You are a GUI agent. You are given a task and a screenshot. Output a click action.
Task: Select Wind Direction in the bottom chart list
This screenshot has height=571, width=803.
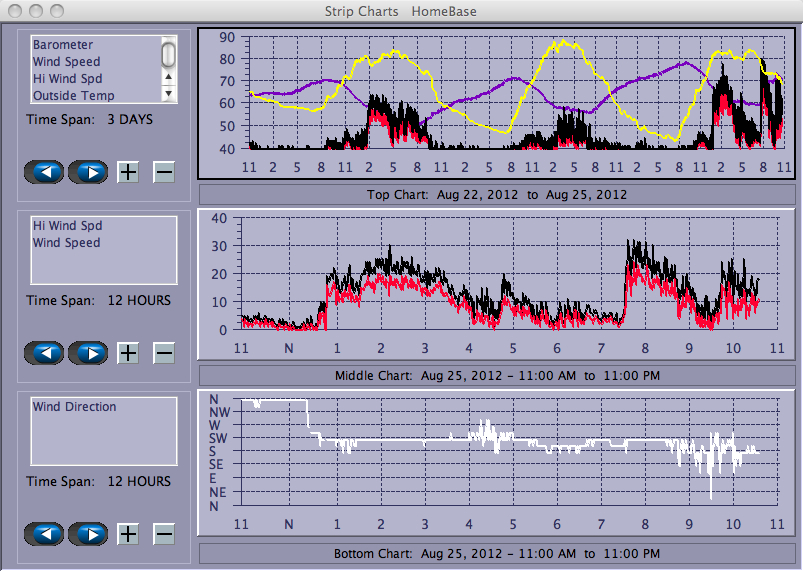pos(74,407)
